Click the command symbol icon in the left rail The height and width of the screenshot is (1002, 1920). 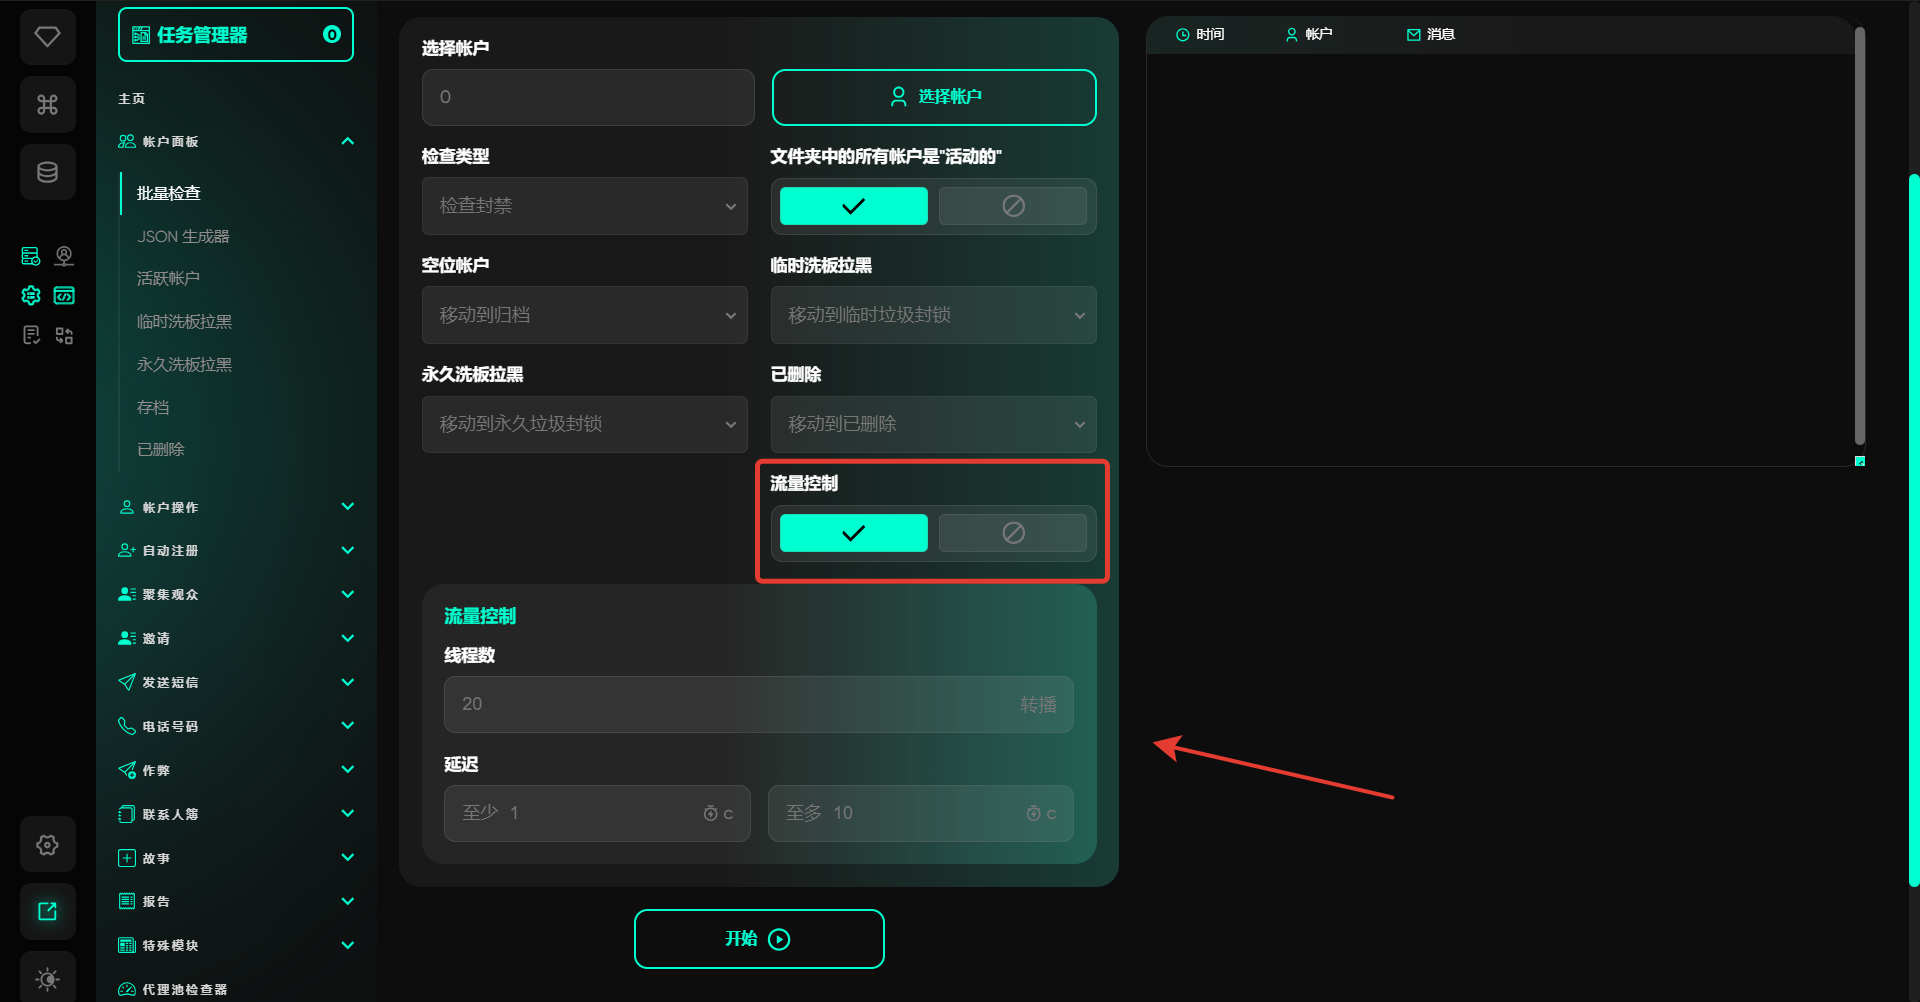pyautogui.click(x=47, y=105)
